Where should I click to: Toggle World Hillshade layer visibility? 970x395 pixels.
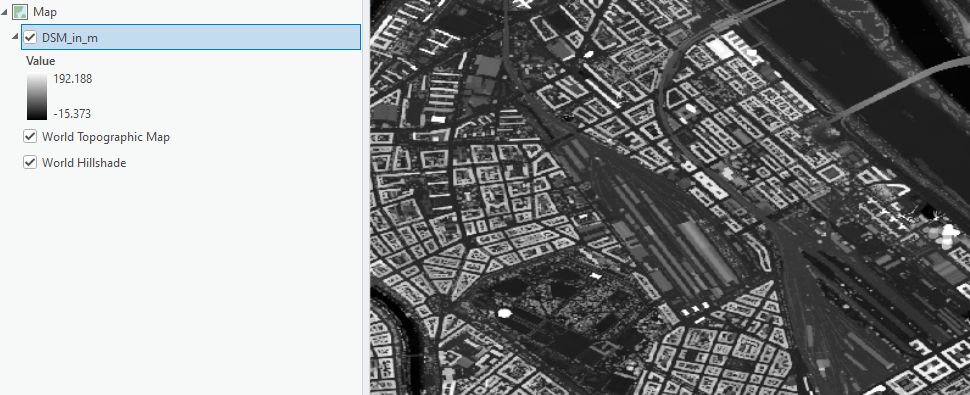(x=30, y=163)
